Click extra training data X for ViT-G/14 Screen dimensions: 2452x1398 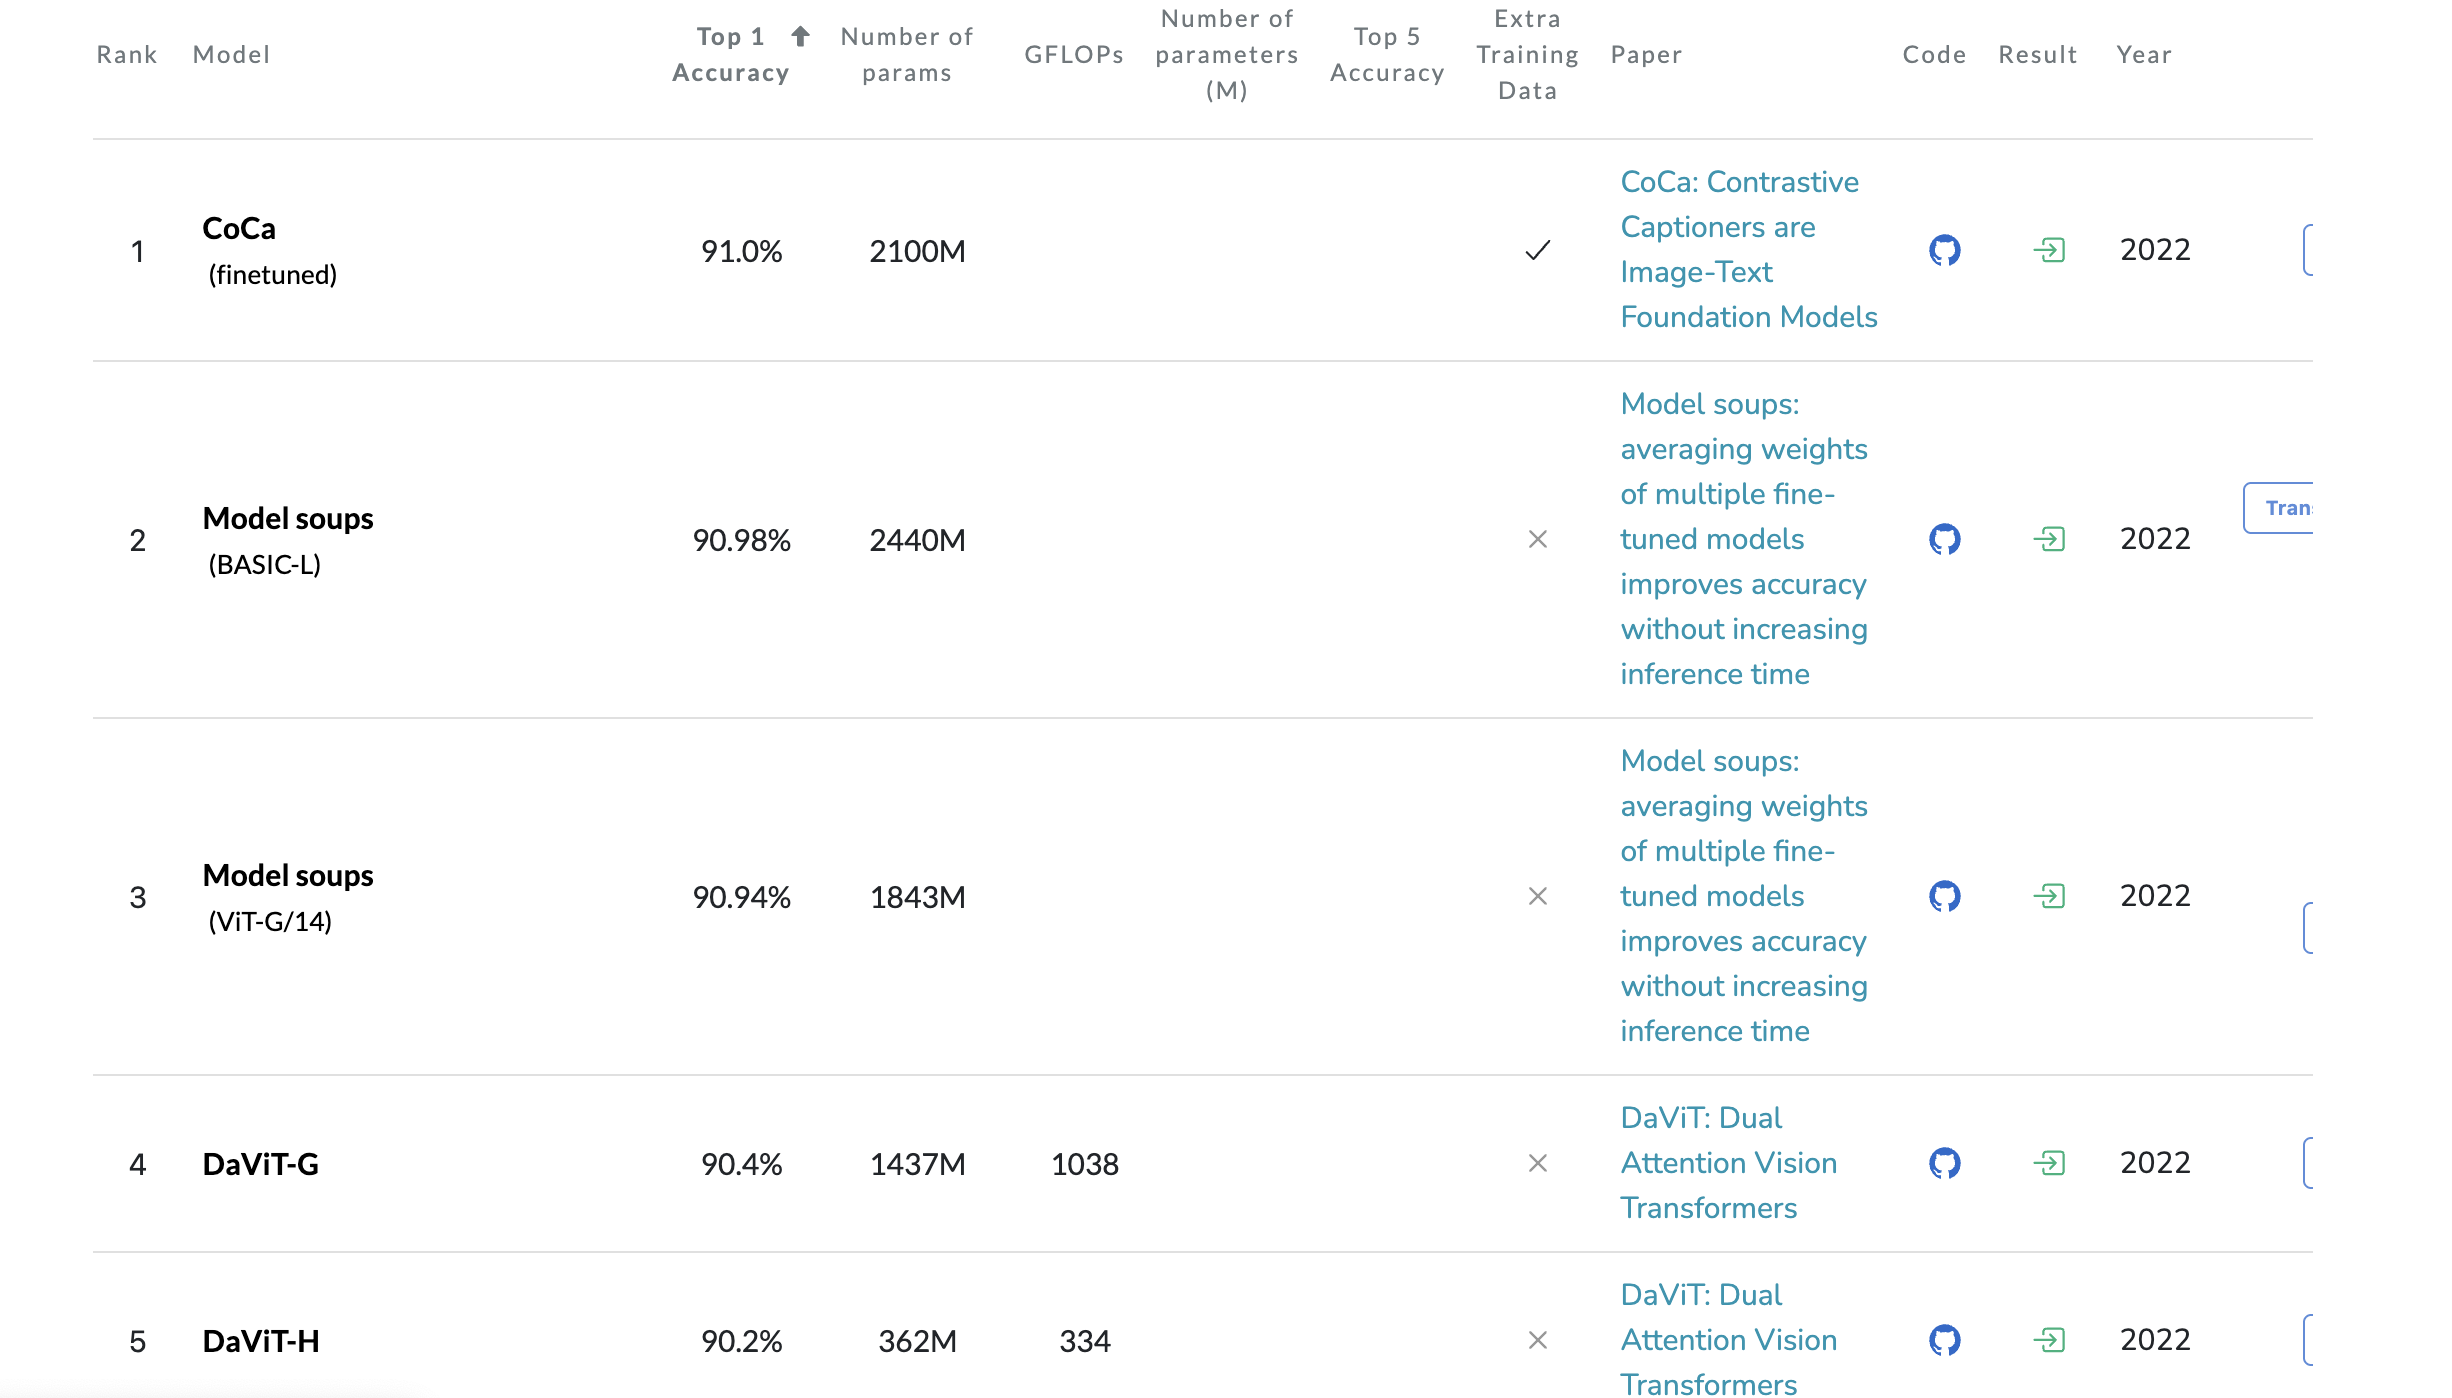coord(1538,896)
